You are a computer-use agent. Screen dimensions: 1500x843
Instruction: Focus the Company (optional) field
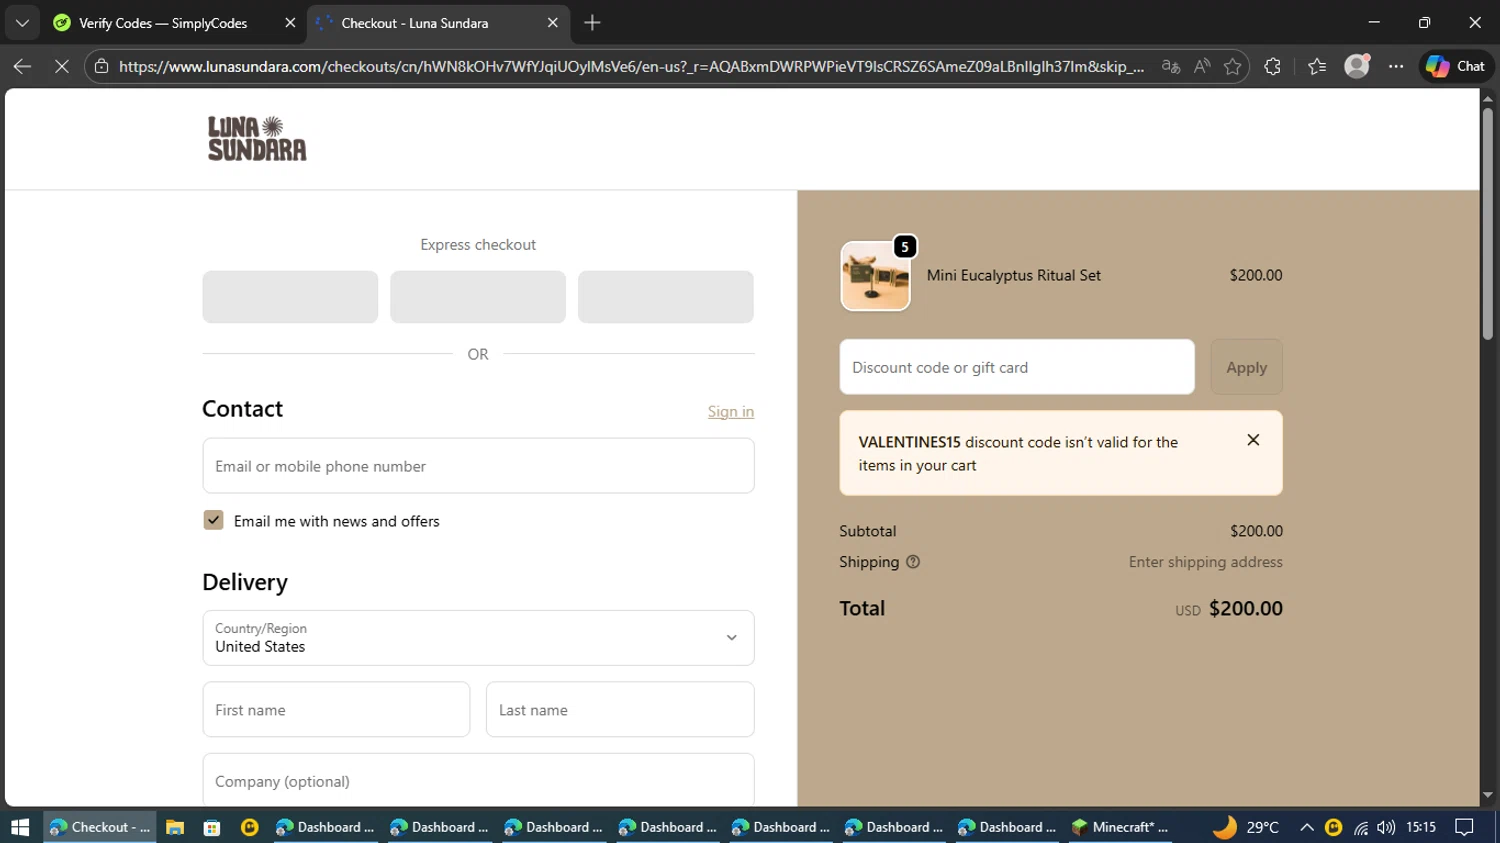pyautogui.click(x=478, y=780)
